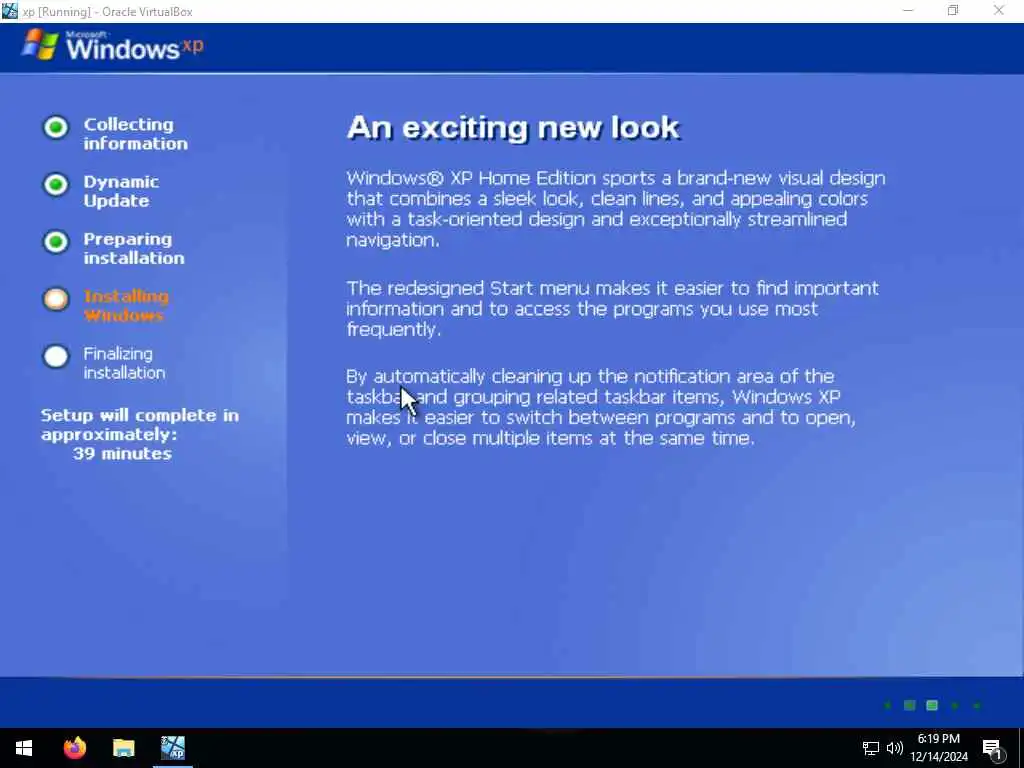
Task: Click the paragraph beginning 'The redesigned Start menu'
Action: (x=613, y=309)
